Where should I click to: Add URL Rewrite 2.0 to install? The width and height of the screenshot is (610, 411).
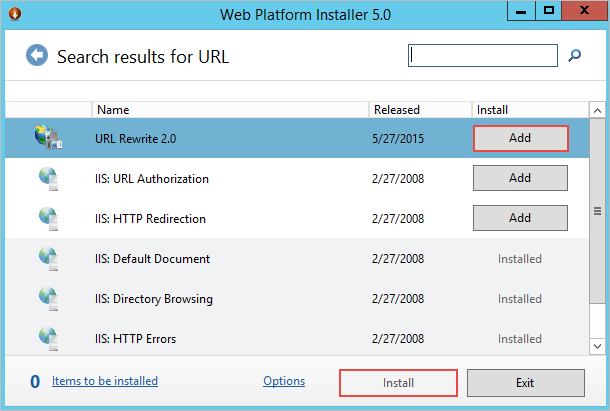[520, 138]
